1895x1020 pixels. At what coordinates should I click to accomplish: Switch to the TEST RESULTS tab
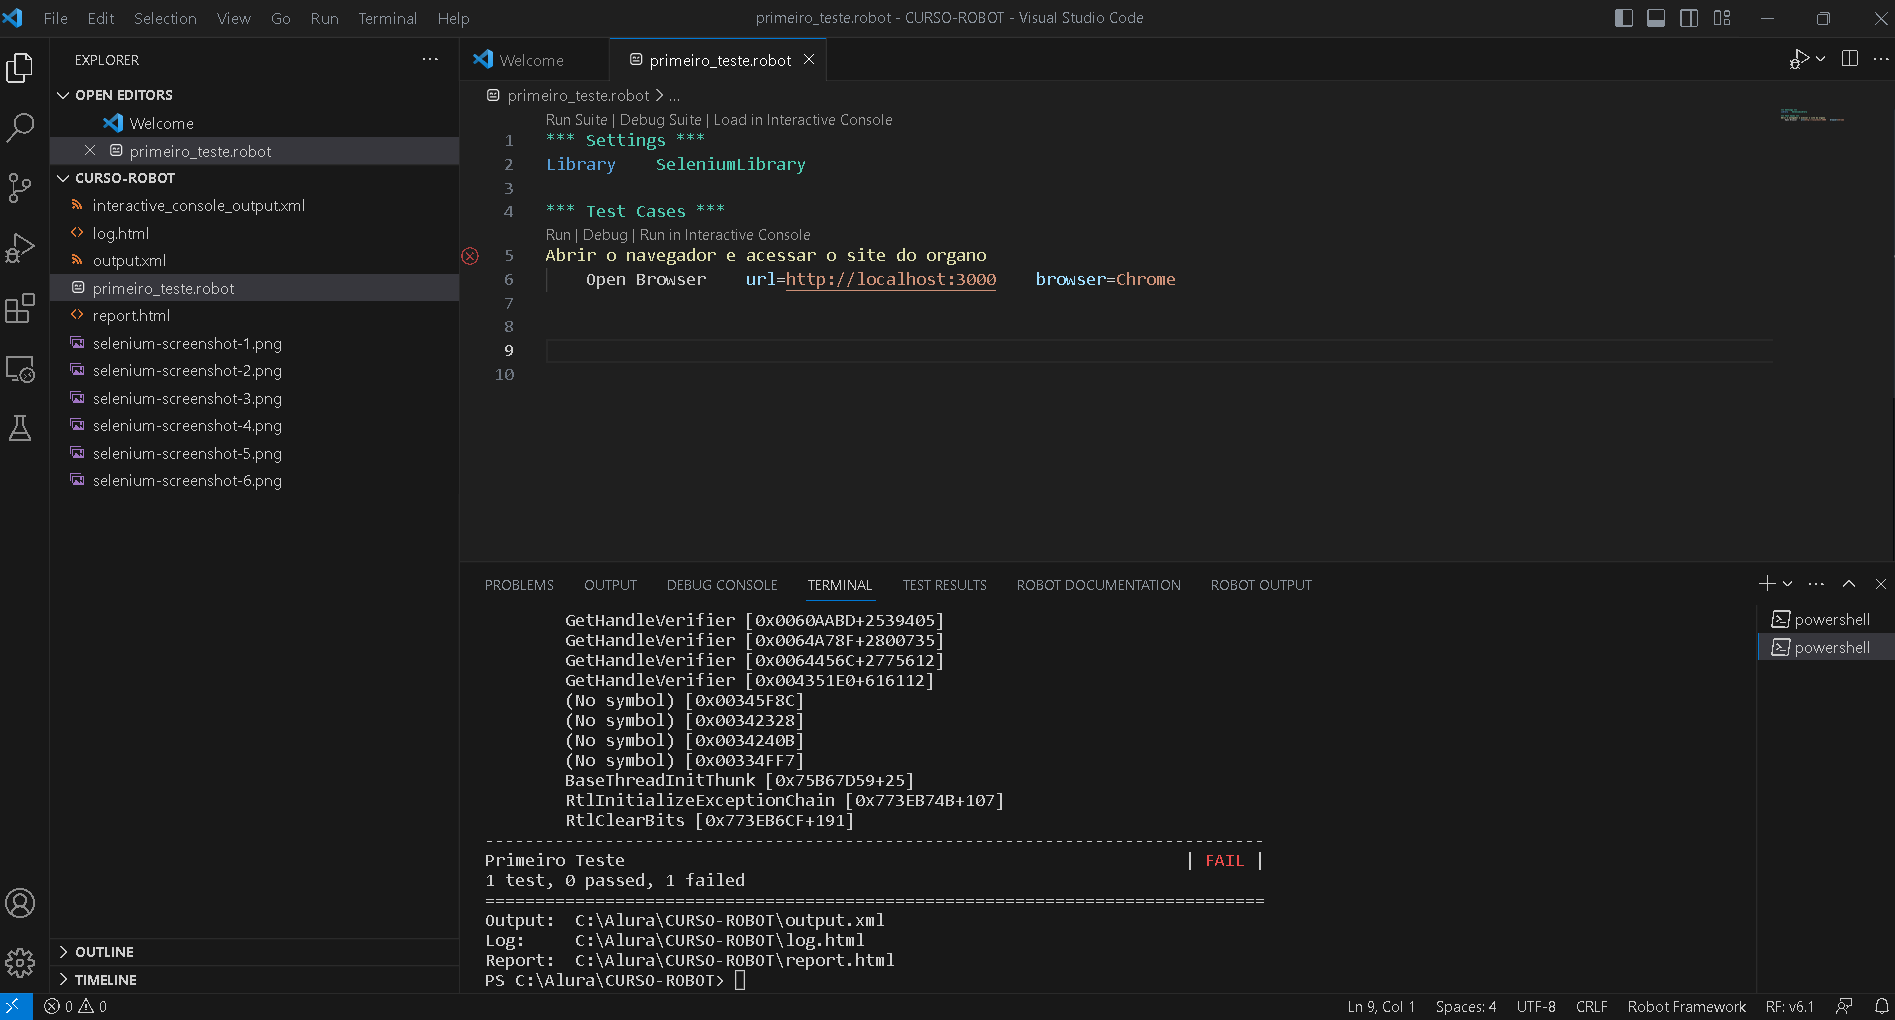click(x=944, y=585)
